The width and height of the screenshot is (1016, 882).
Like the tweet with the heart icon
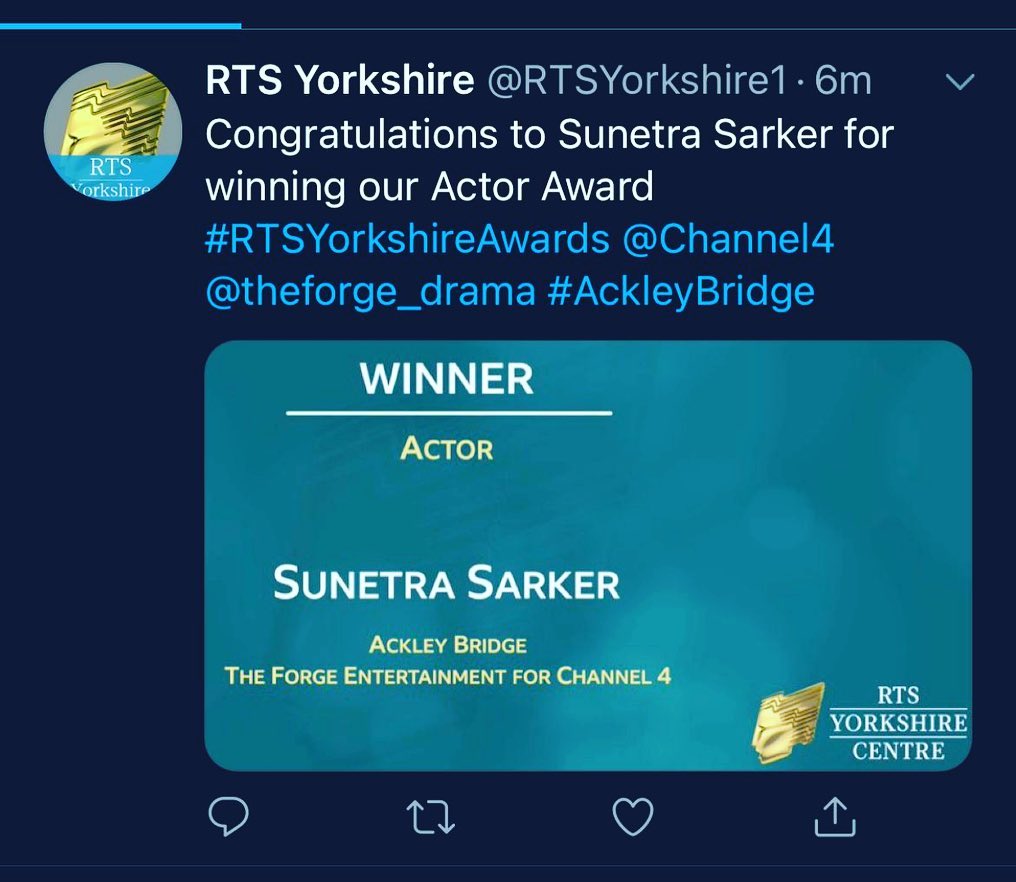coord(632,818)
